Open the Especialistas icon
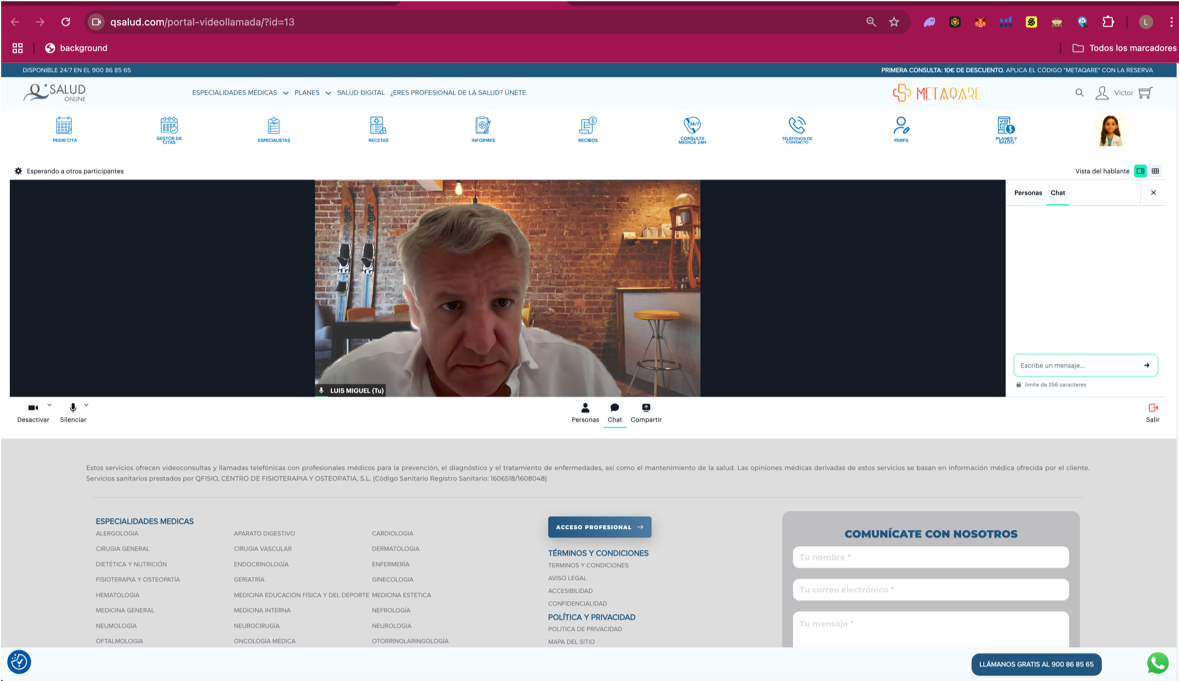The height and width of the screenshot is (681, 1179). [x=274, y=129]
